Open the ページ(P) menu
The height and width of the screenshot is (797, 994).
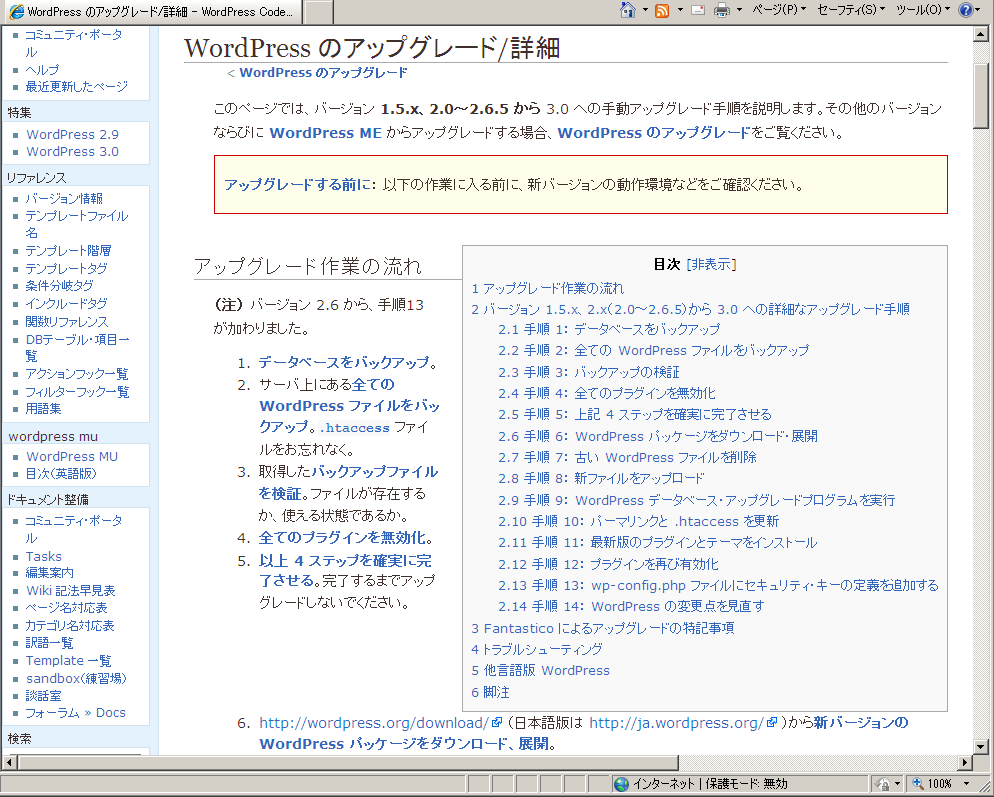(778, 10)
